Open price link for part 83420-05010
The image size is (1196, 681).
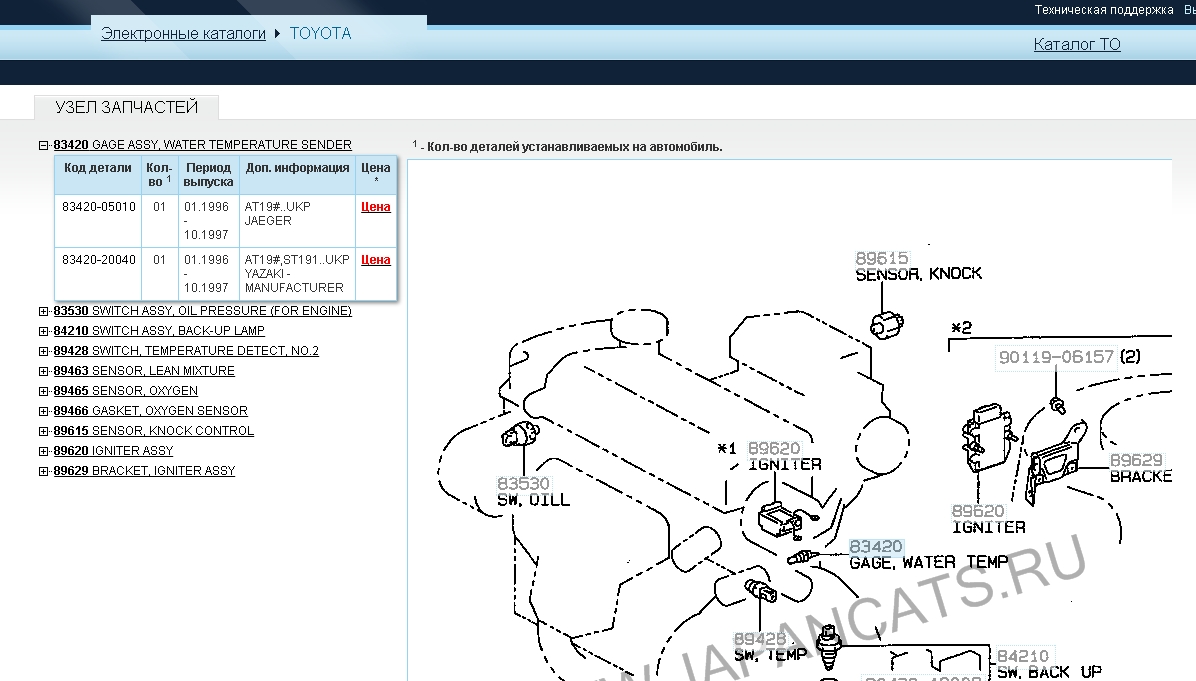[375, 207]
